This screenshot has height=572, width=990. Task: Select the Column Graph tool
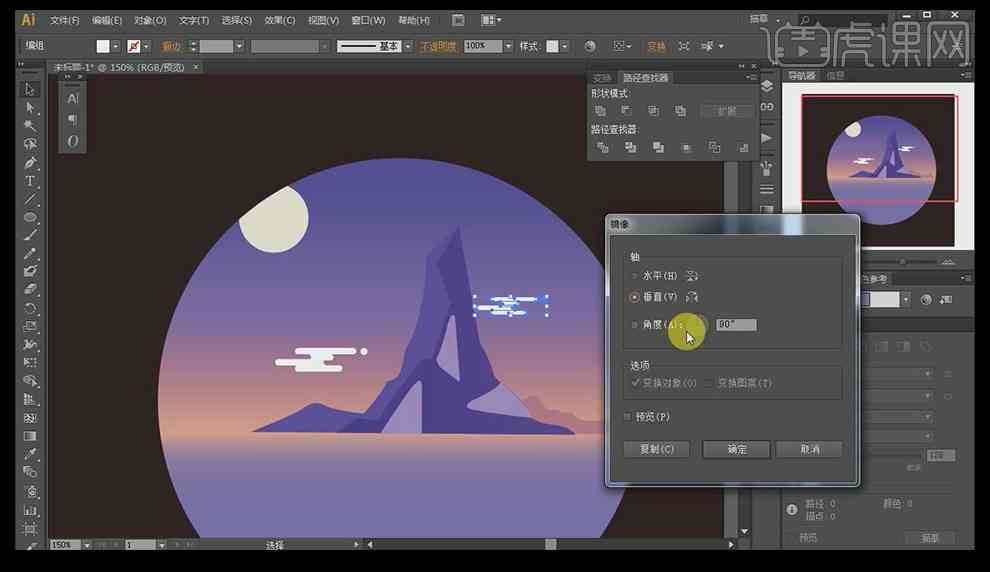[x=30, y=509]
